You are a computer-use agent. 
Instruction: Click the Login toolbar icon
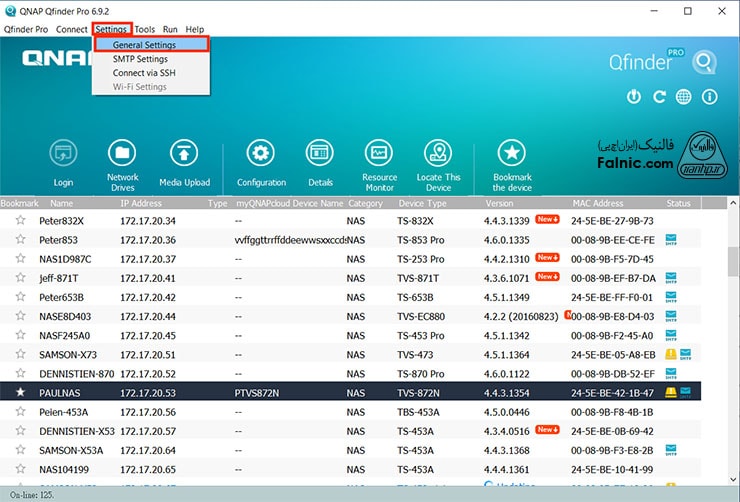(64, 154)
